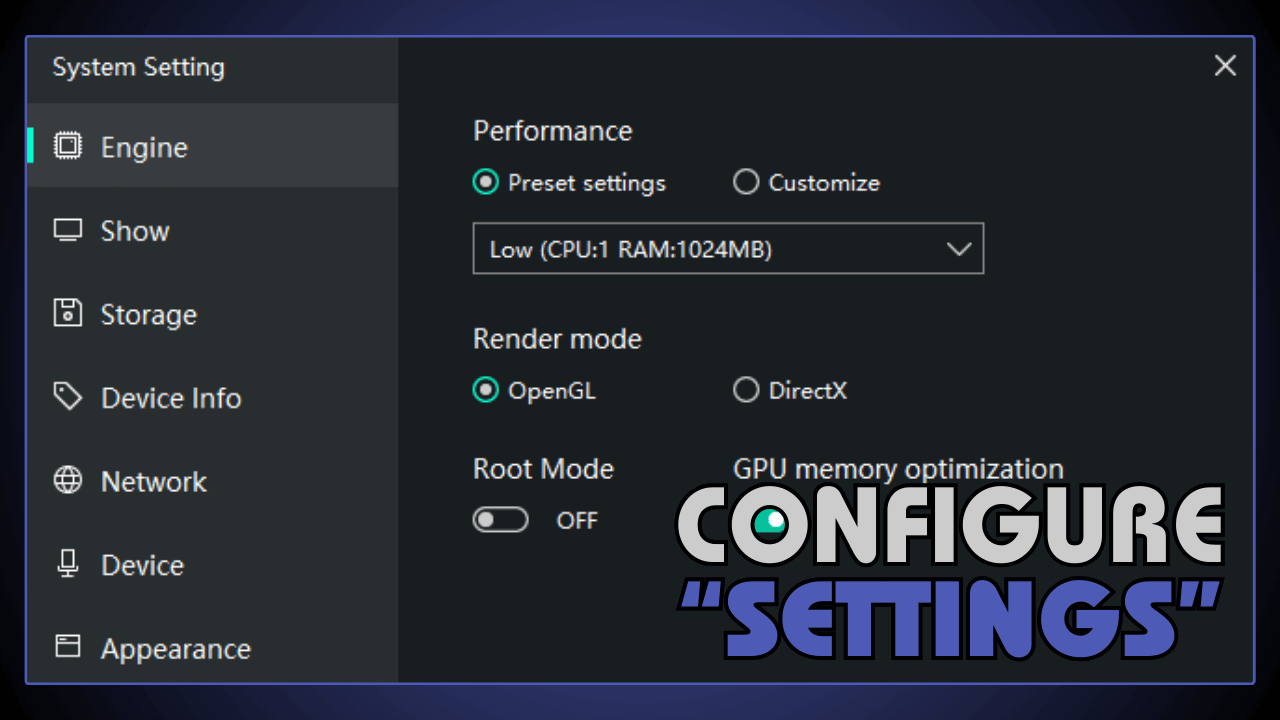This screenshot has width=1280, height=720.
Task: Toggle GPU memory optimization off
Action: coord(770,520)
